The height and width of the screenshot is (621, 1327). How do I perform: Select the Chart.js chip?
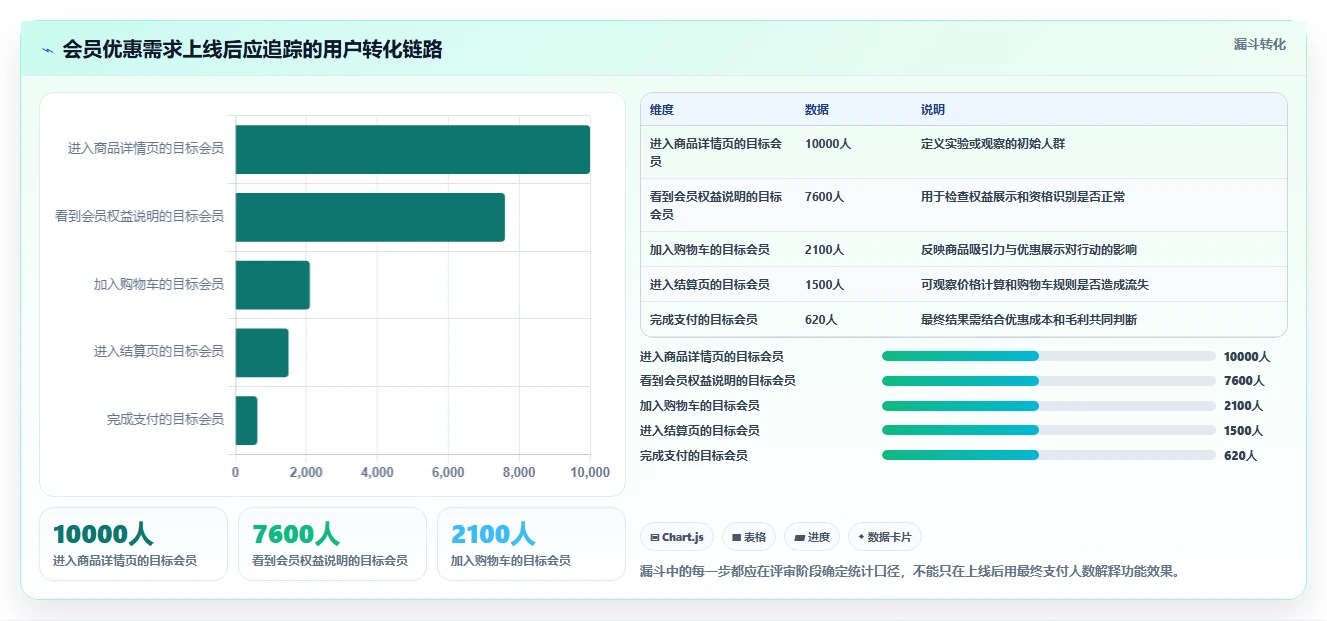click(677, 537)
